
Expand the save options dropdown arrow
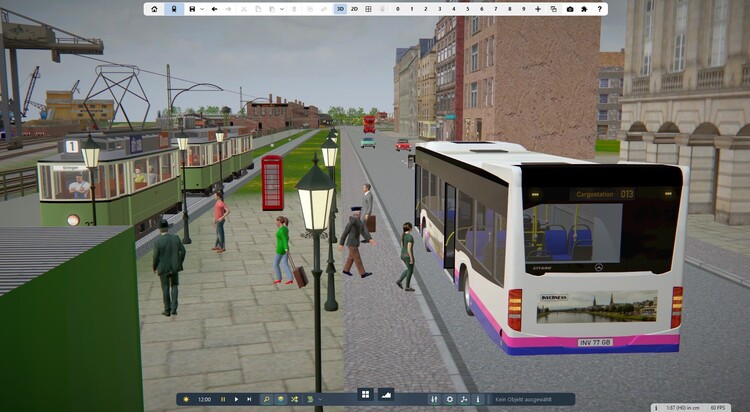[202, 9]
